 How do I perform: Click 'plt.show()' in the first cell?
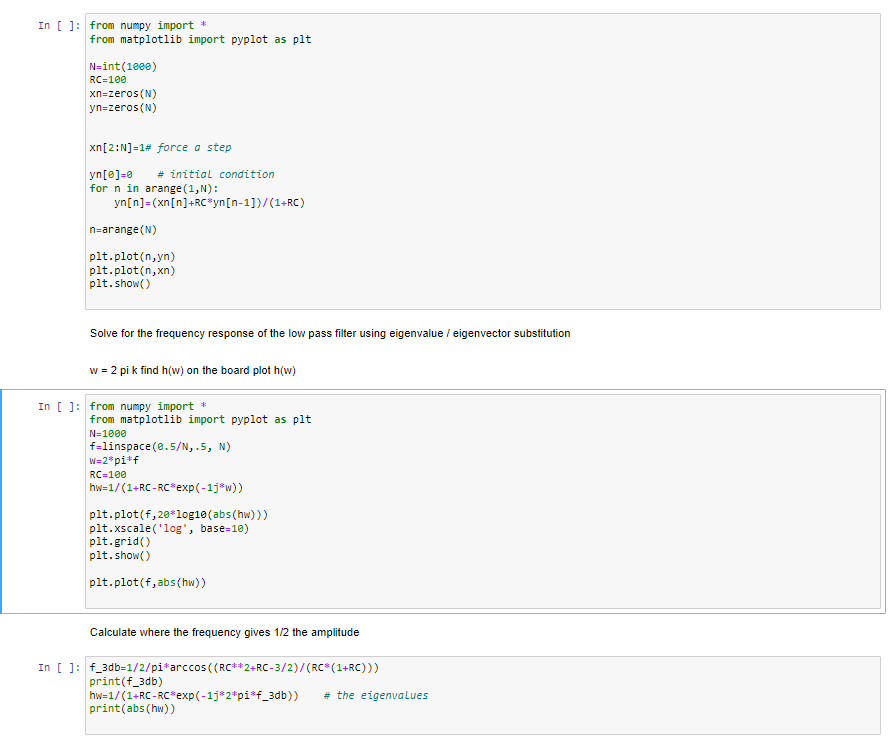click(x=120, y=283)
